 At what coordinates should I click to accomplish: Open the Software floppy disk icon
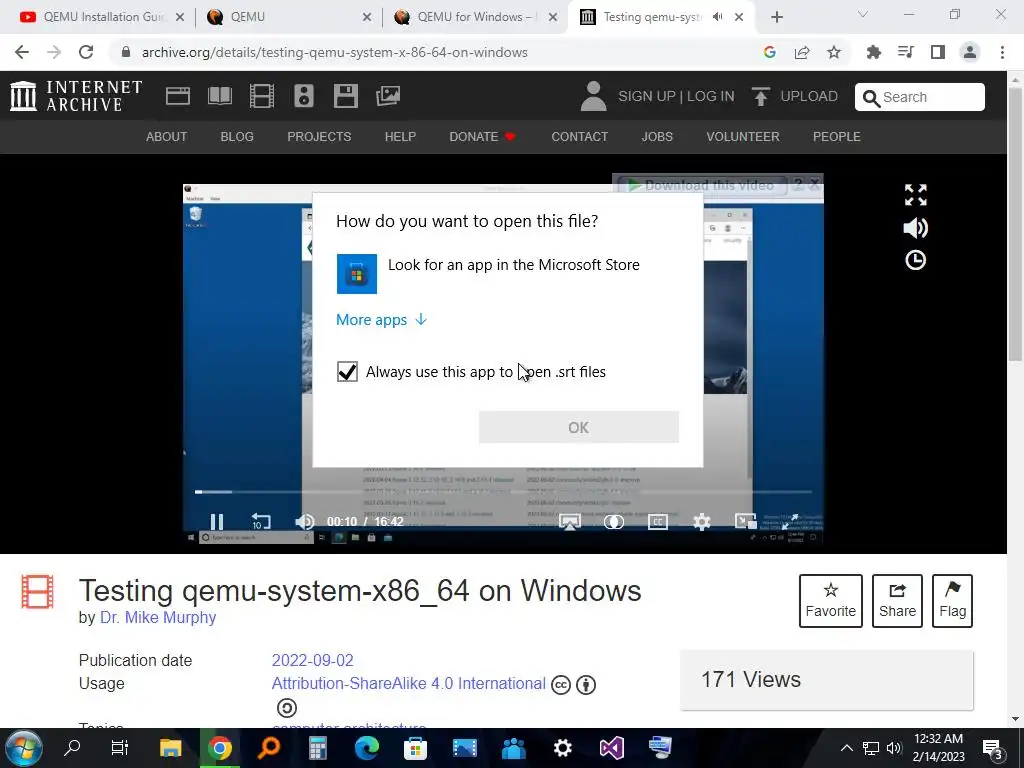345,96
